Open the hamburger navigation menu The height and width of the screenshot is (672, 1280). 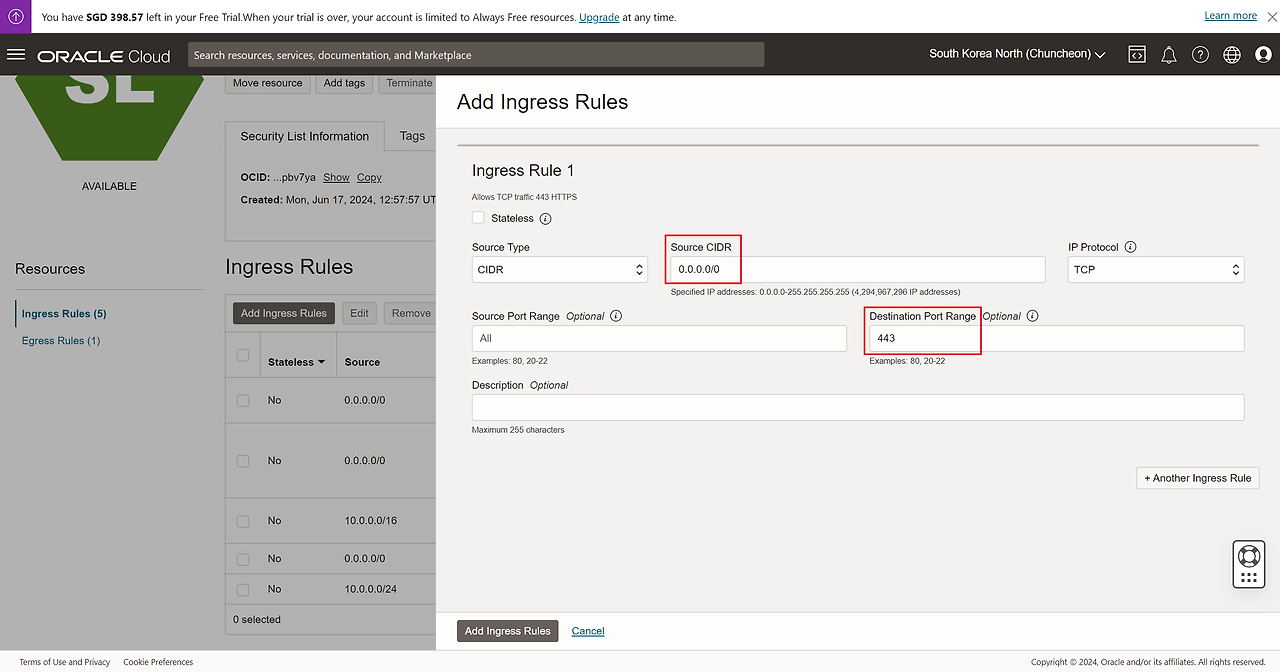tap(16, 55)
